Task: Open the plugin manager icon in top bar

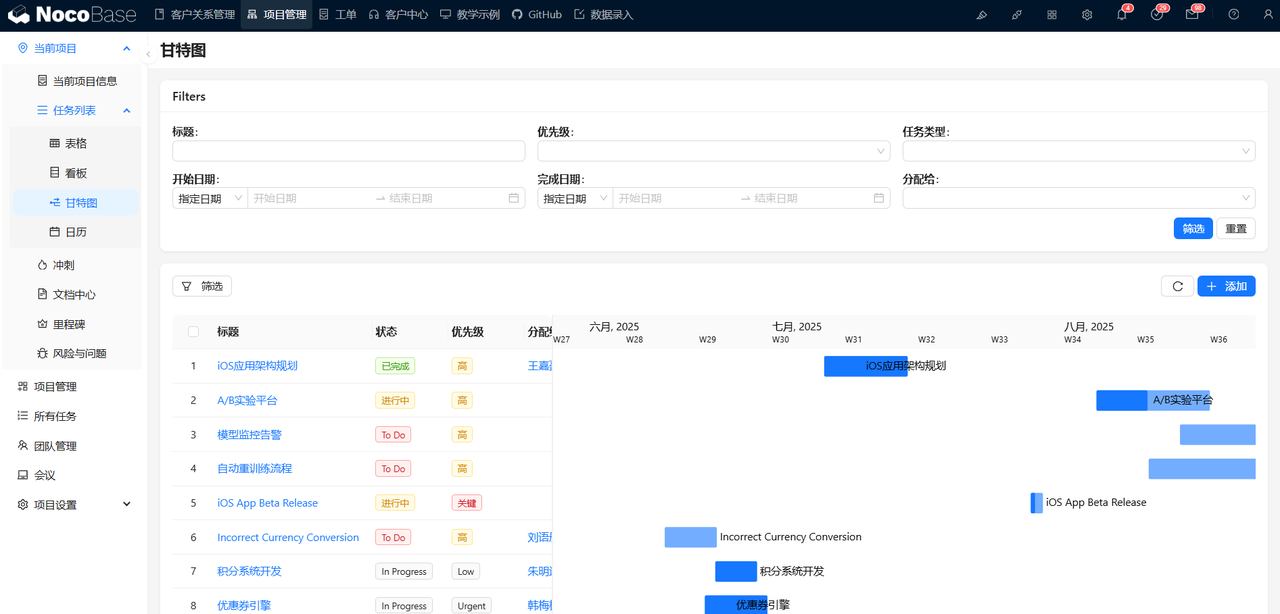Action: click(x=1017, y=15)
